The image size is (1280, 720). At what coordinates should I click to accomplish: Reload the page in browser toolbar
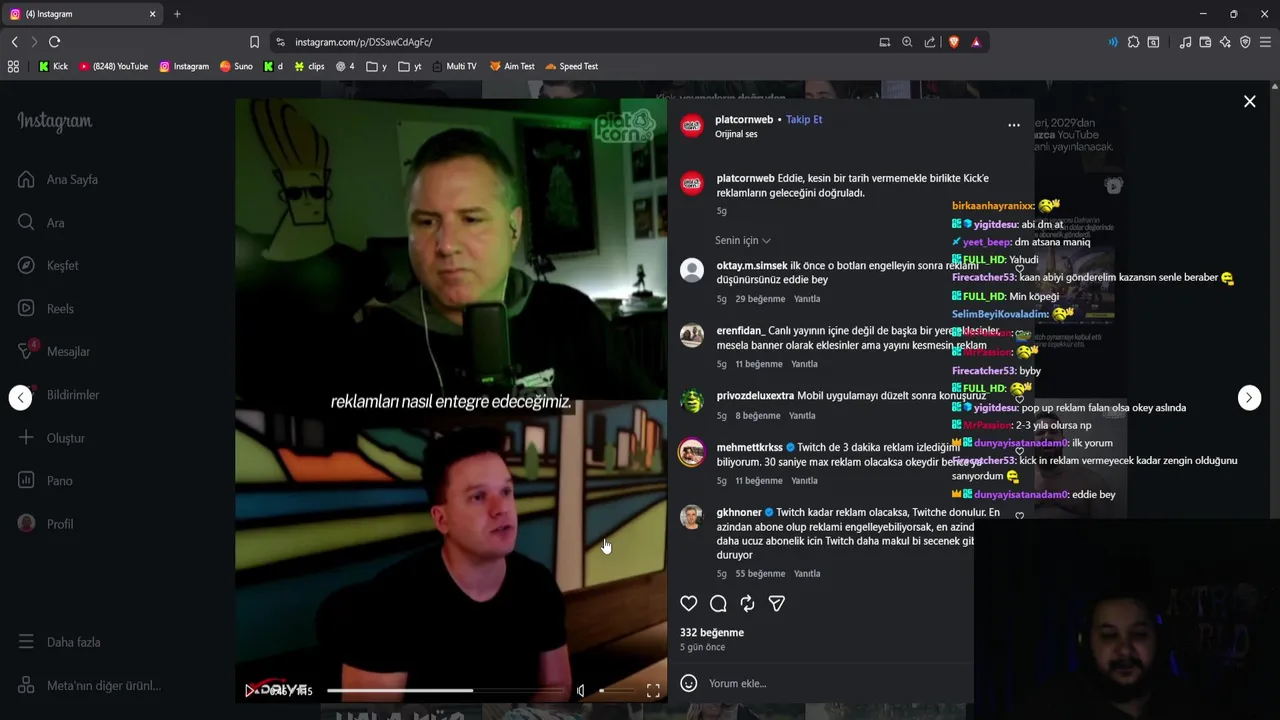point(54,42)
